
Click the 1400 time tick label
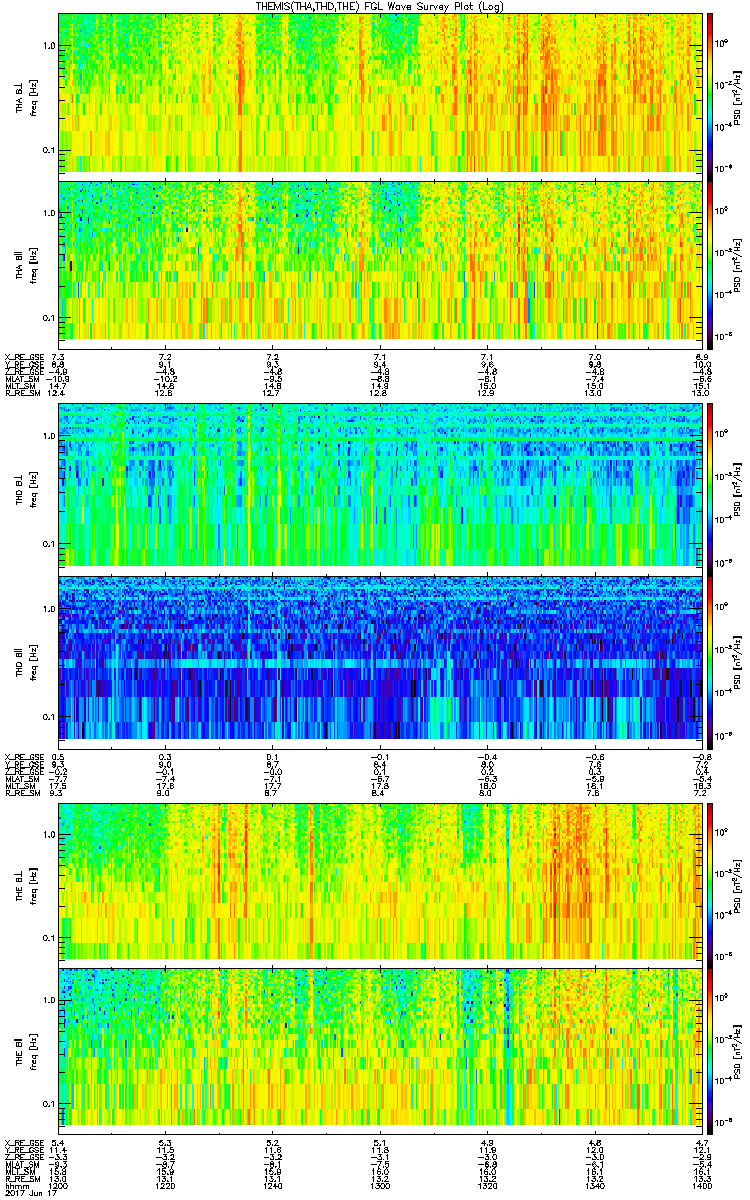[x=700, y=1187]
